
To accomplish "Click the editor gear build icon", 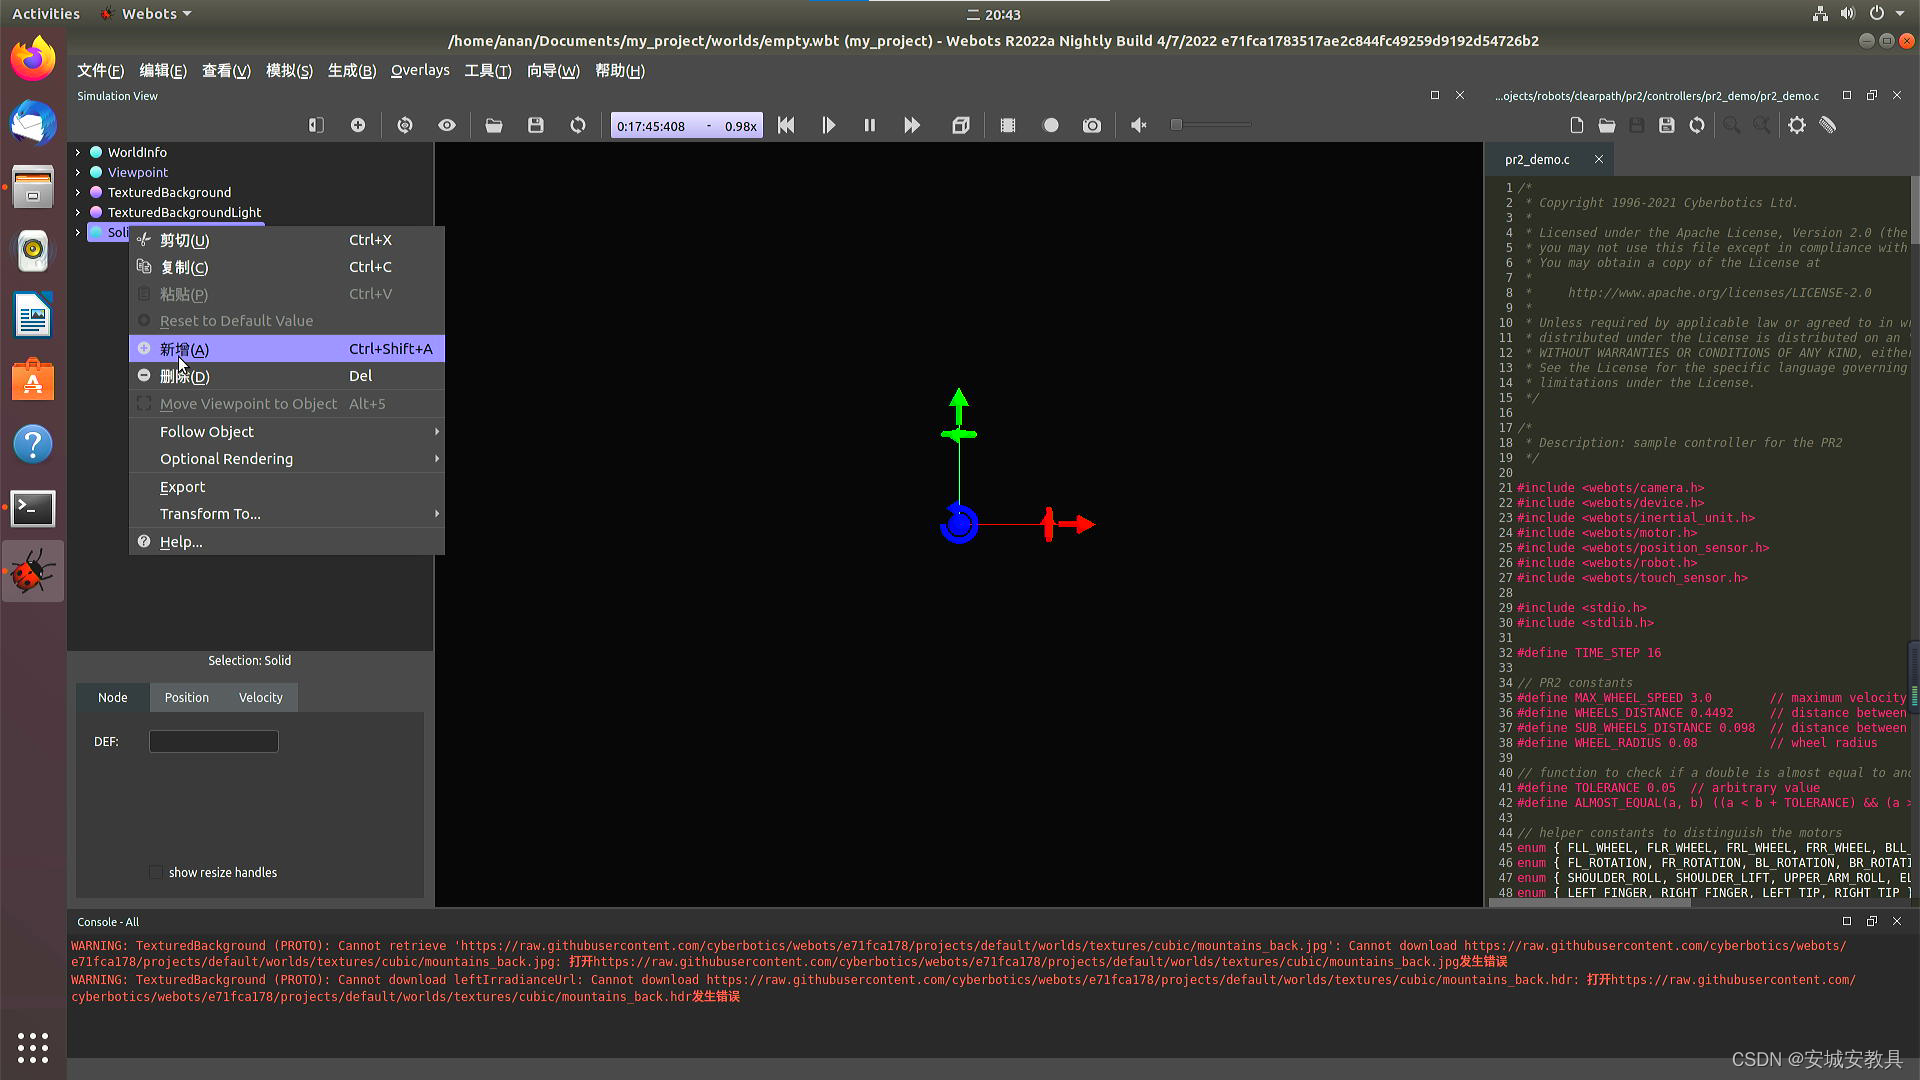I will coord(1797,125).
